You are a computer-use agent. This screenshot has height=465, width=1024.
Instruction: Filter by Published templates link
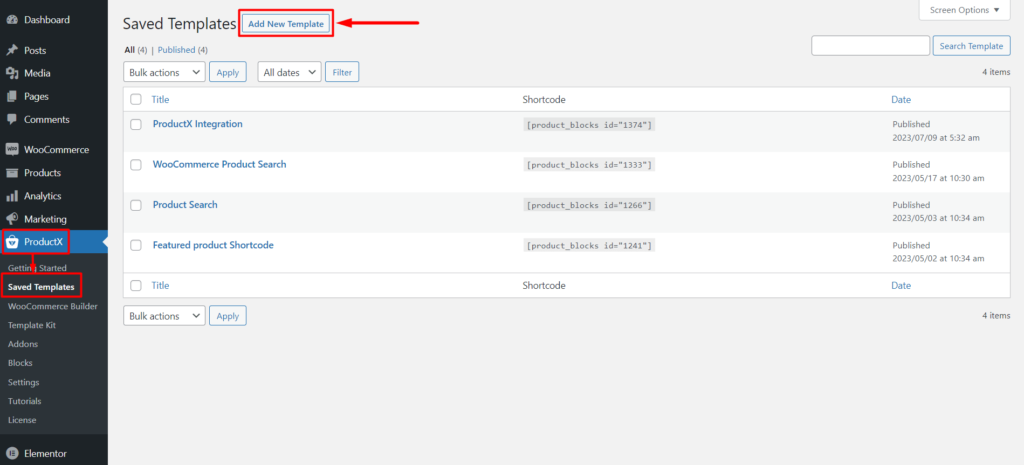coord(176,50)
